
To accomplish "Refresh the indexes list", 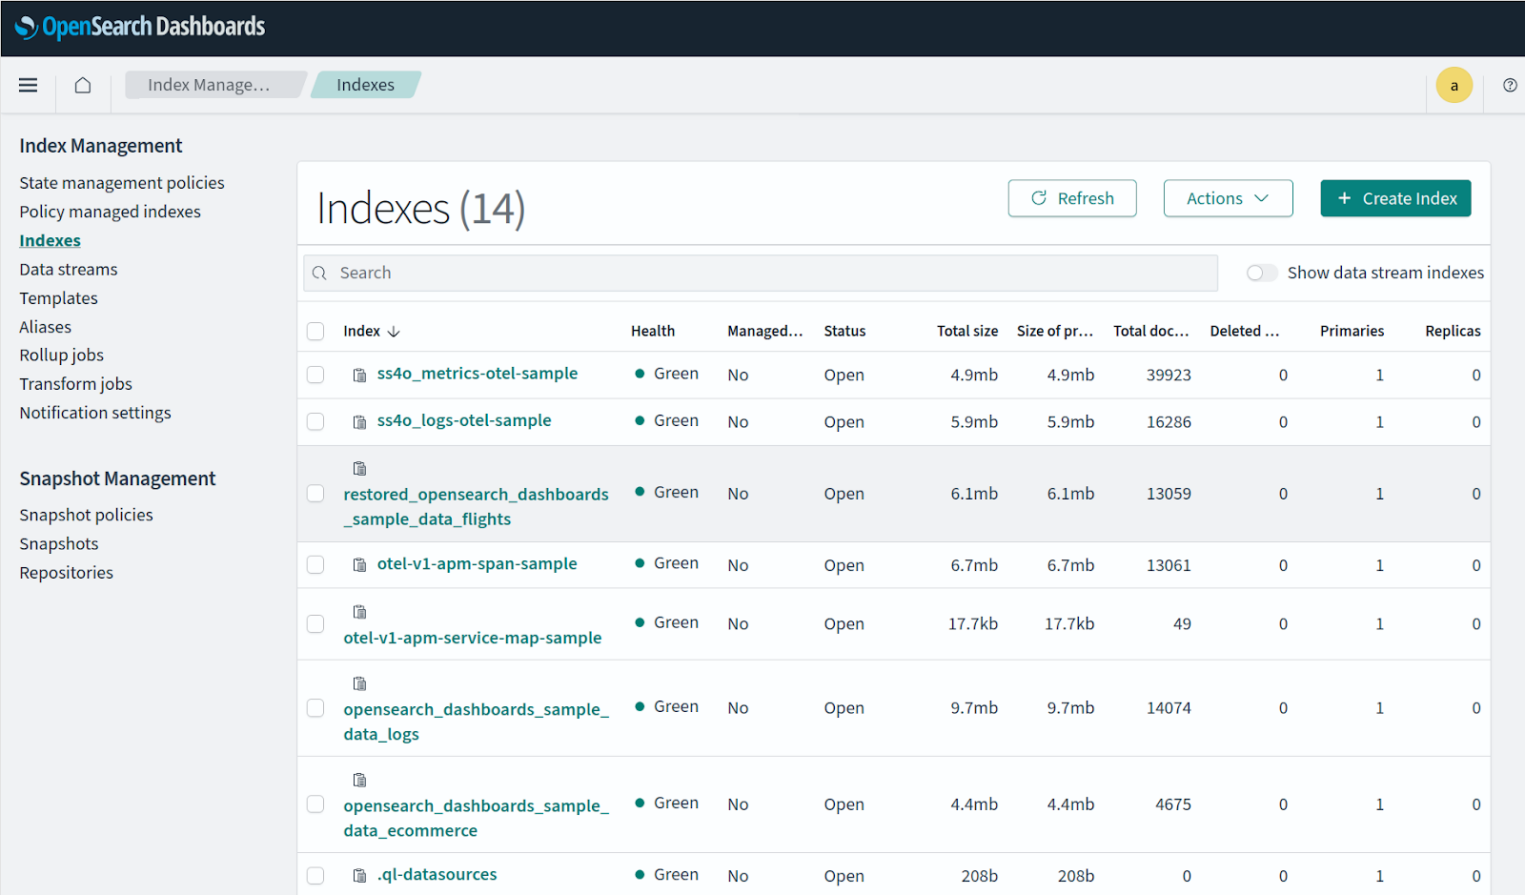I will point(1072,198).
